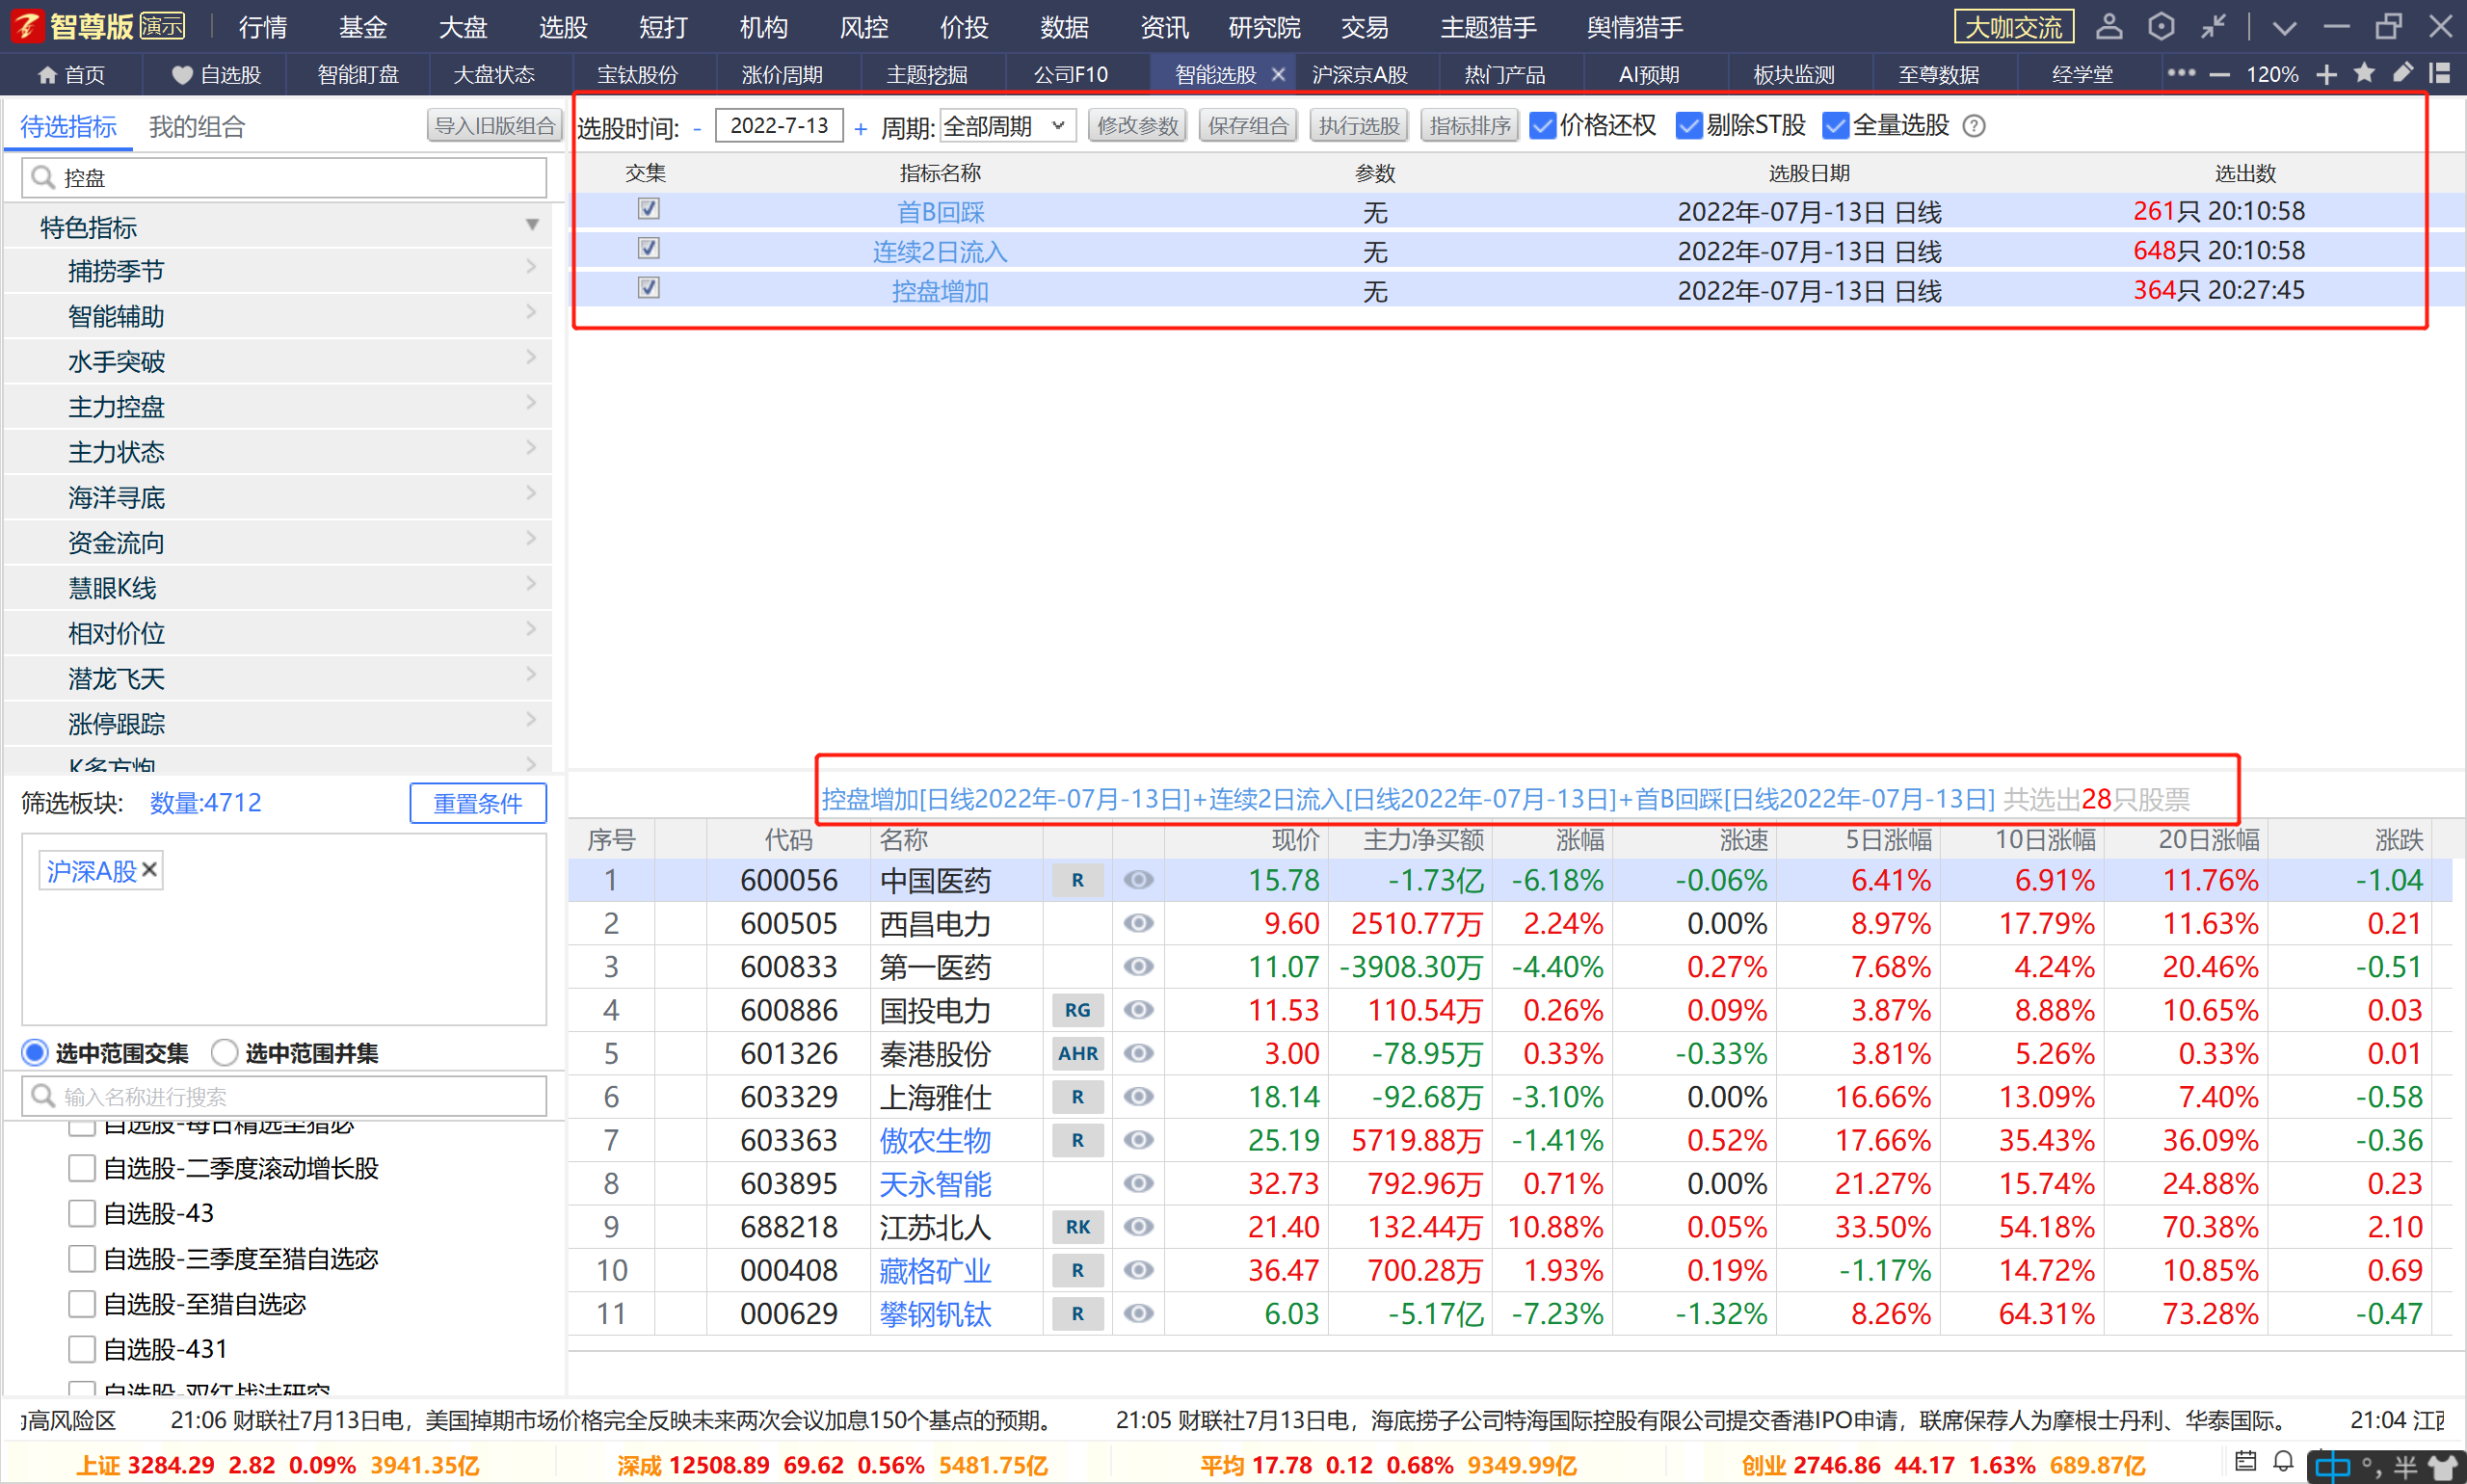Expand the 资金流向 indicator group

coord(531,541)
